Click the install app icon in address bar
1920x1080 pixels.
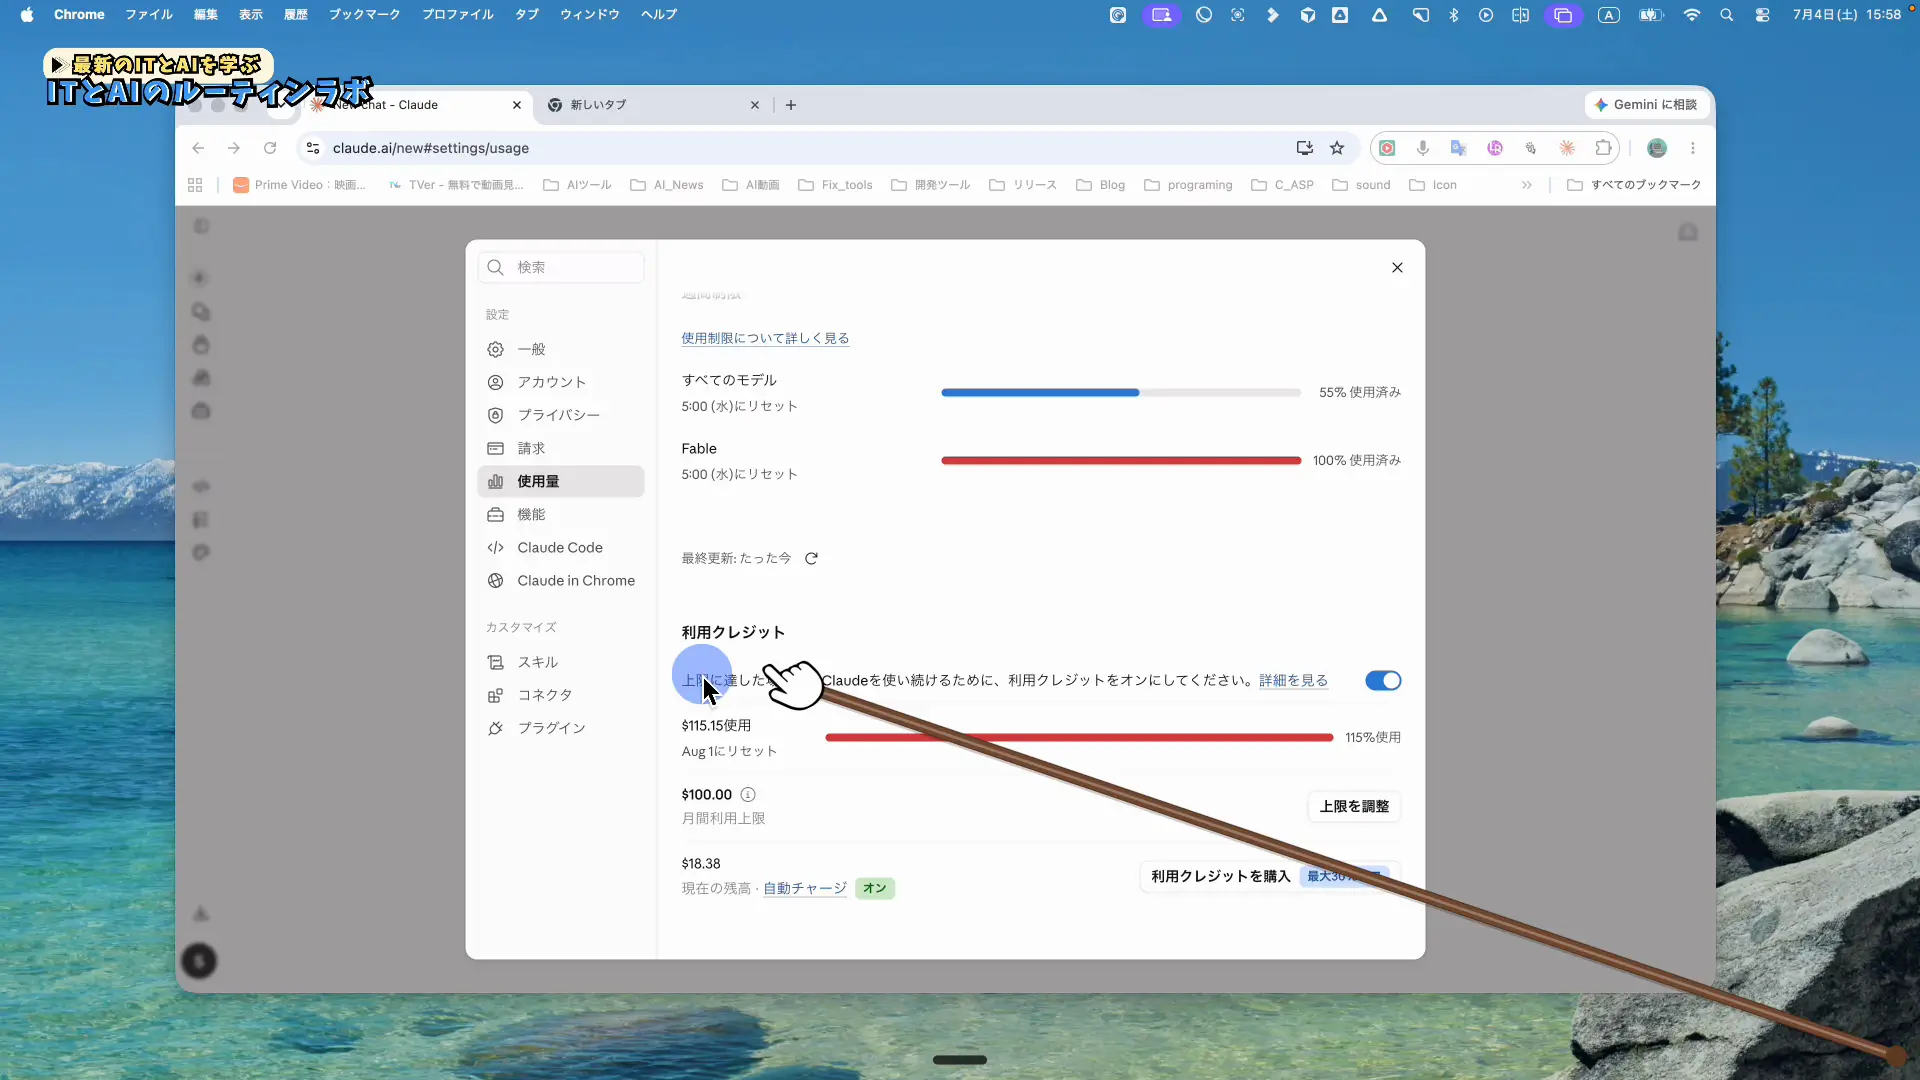click(1305, 148)
